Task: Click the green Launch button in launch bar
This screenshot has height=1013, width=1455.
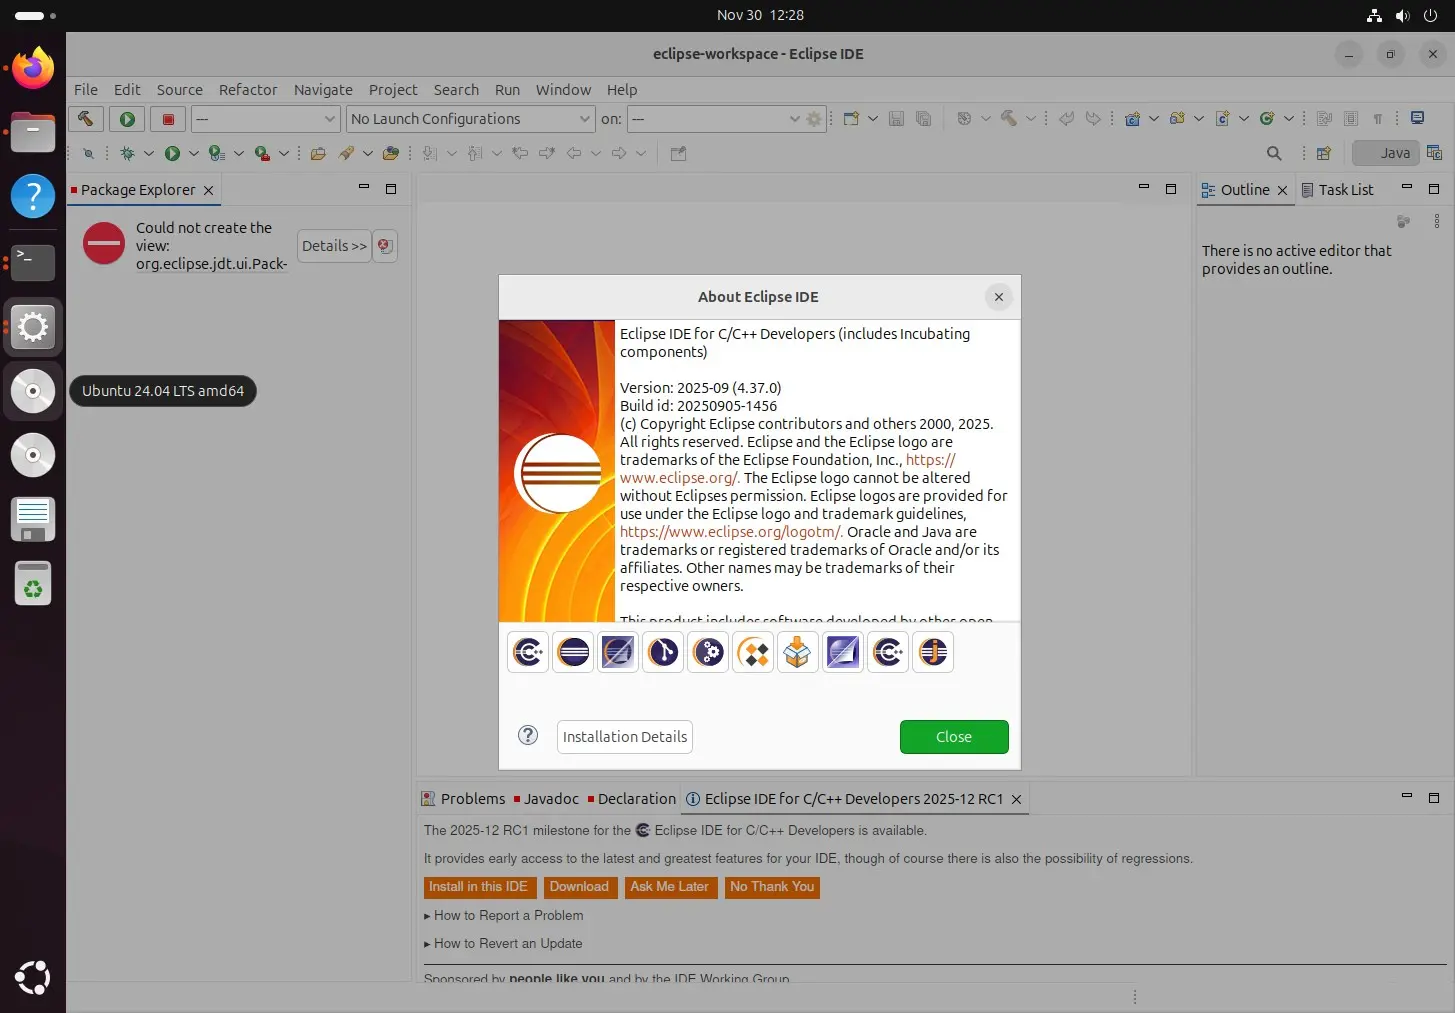Action: 127,119
